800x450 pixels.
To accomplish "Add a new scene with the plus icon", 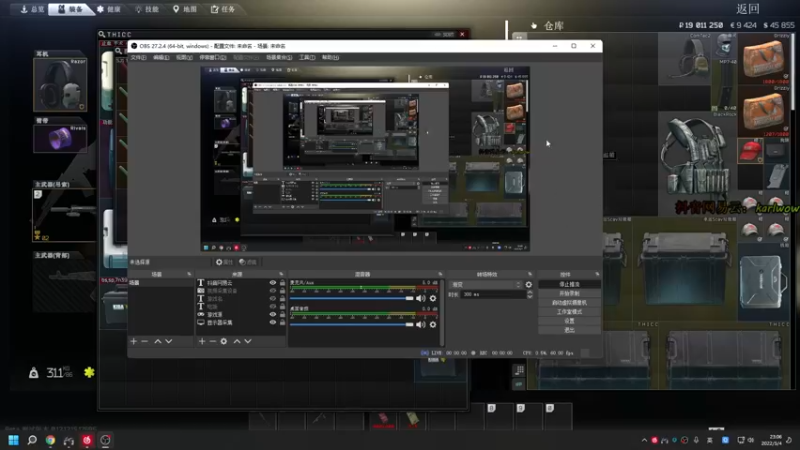I will tap(134, 341).
